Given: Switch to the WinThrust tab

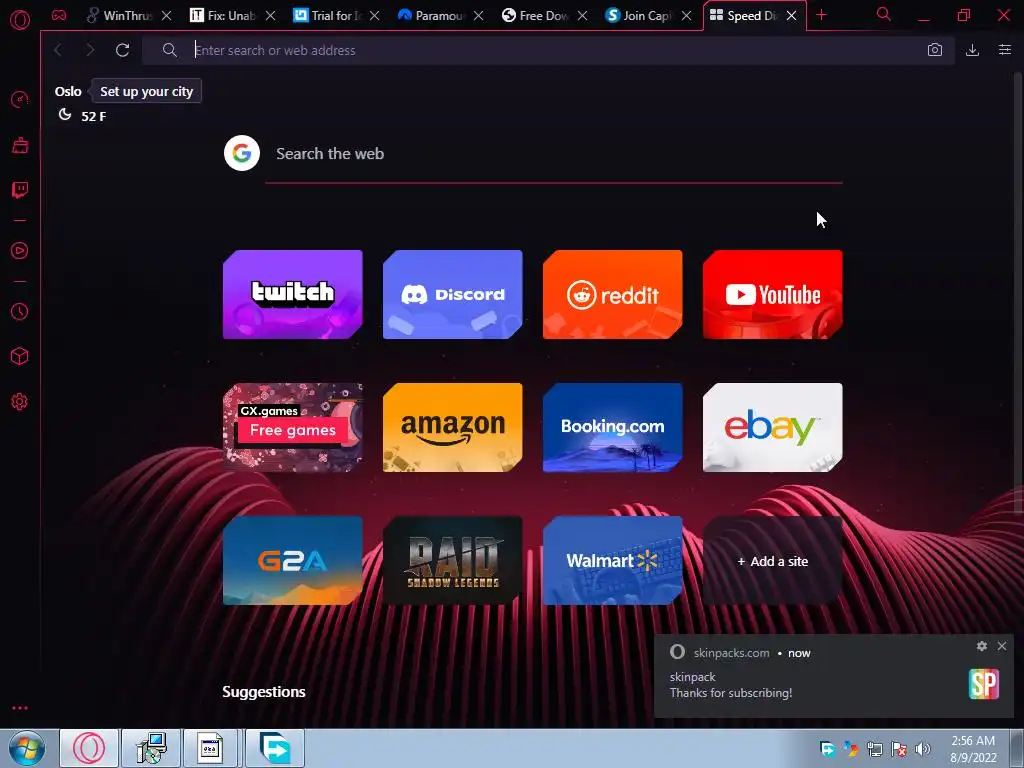Looking at the screenshot, I should (x=120, y=16).
